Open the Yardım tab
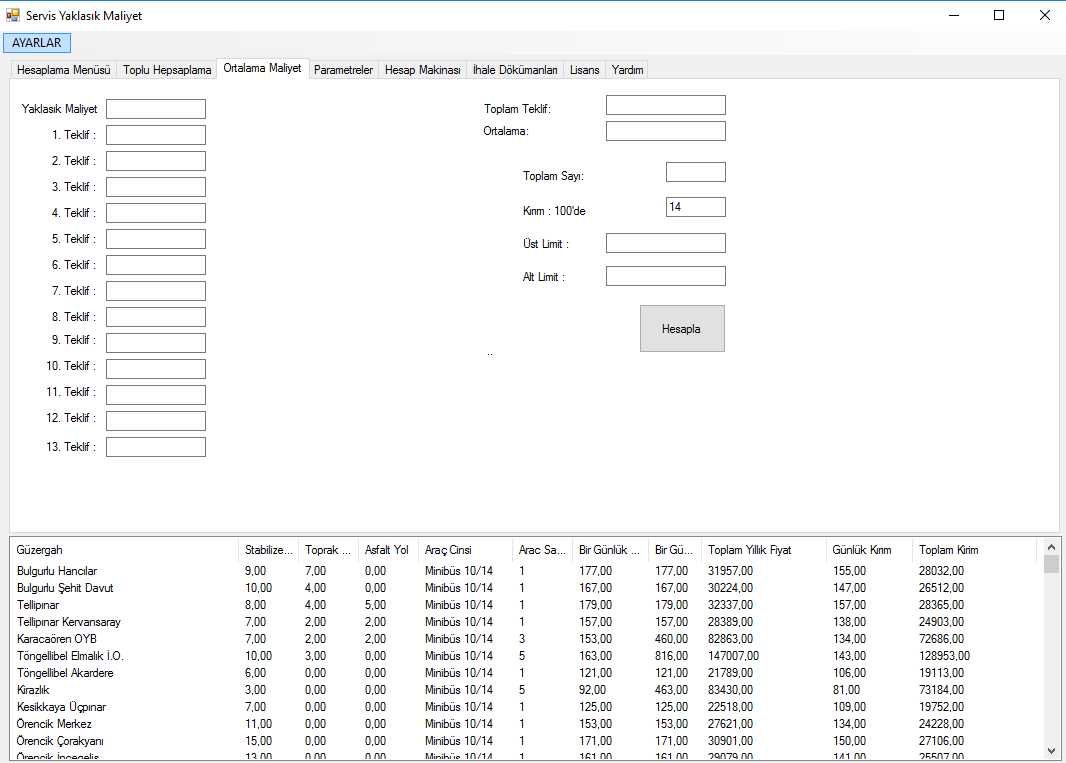Viewport: 1066px width, 763px height. pyautogui.click(x=627, y=70)
